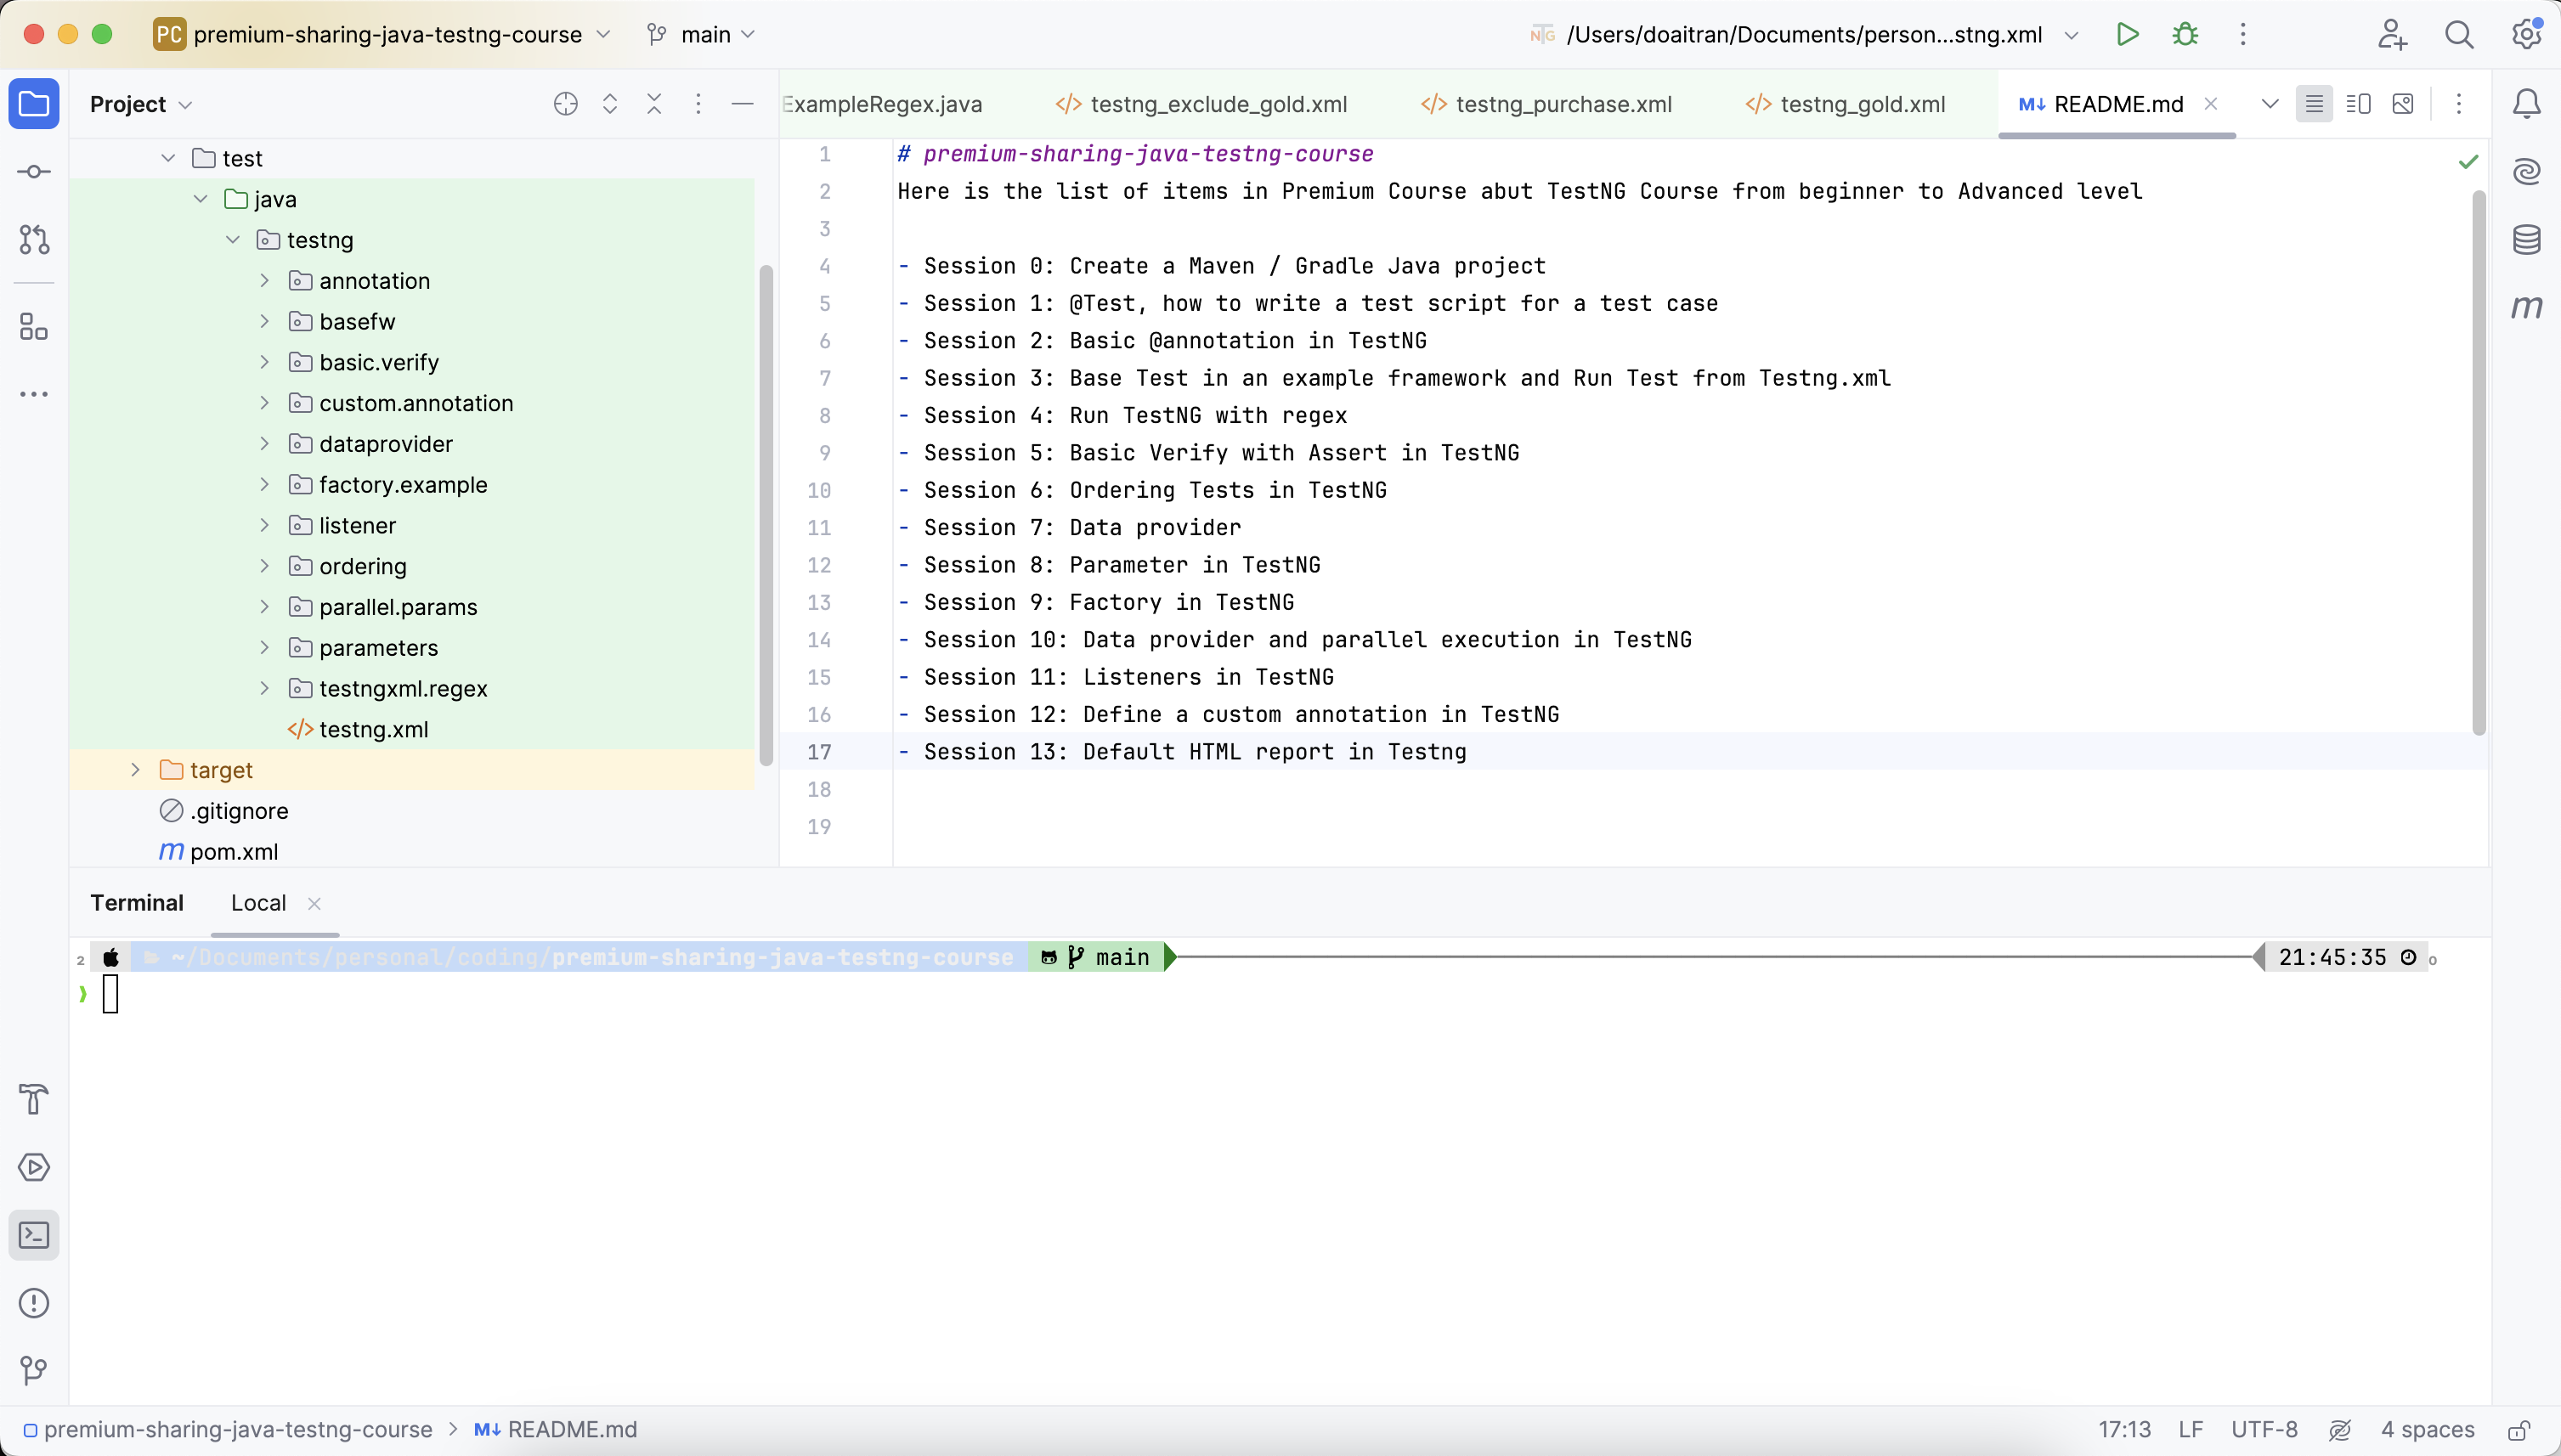Click the editor vertical scrollbar
Image resolution: width=2561 pixels, height=1456 pixels.
click(x=2479, y=463)
